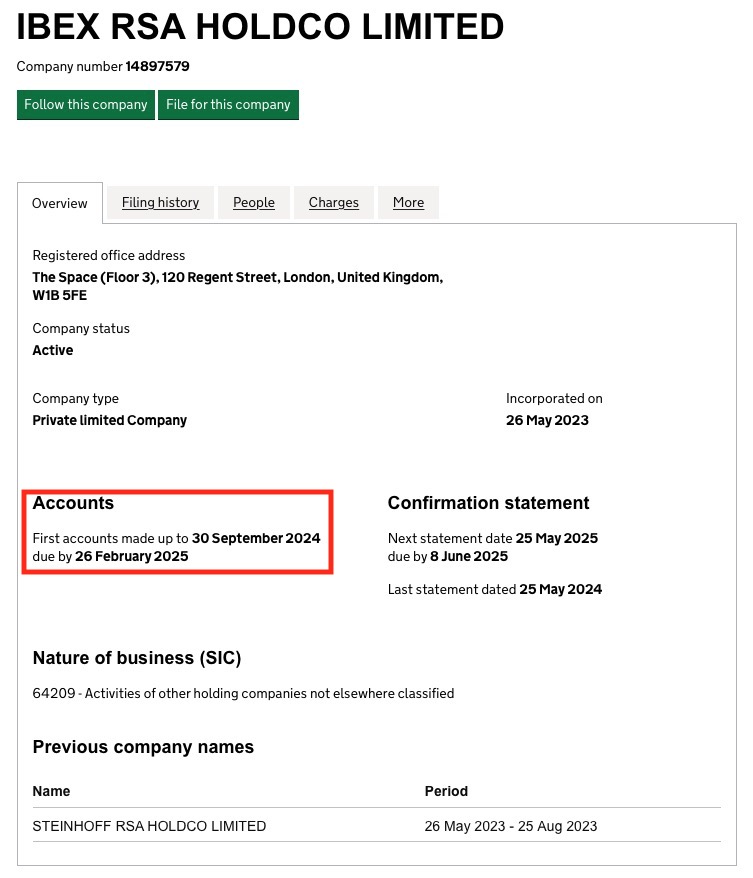Open the People tab
Image resolution: width=753 pixels, height=878 pixels.
(253, 203)
